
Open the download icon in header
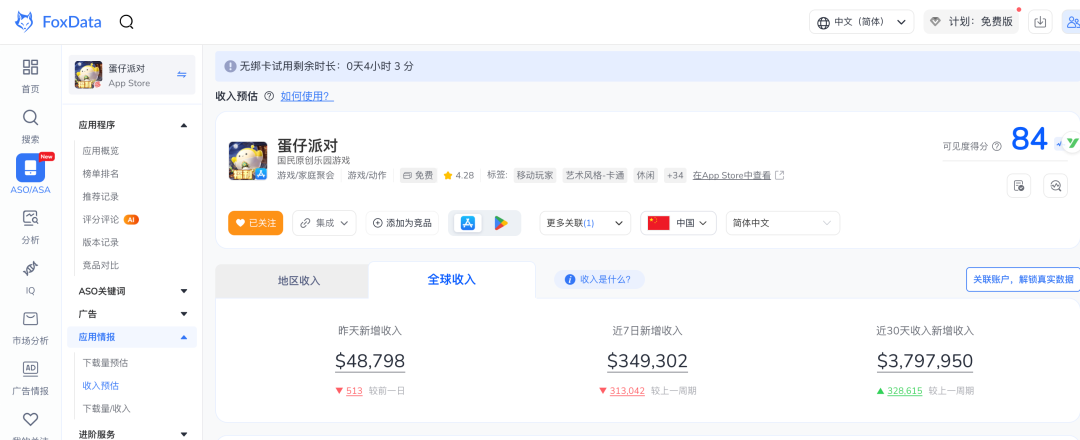(x=1040, y=22)
